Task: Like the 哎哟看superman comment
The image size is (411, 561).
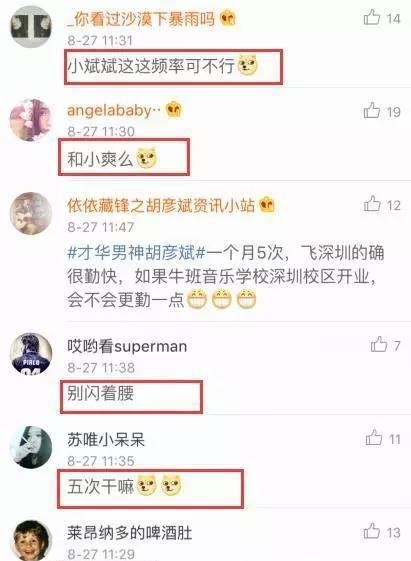Action: pyautogui.click(x=378, y=344)
